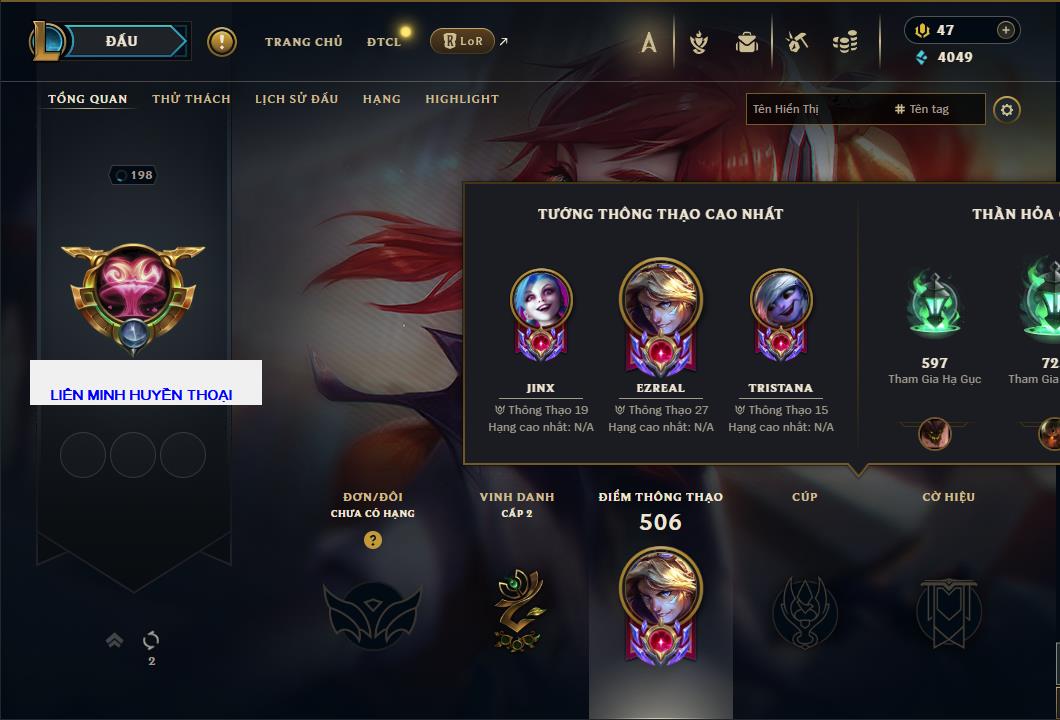Add RP using the plus button
The width and height of the screenshot is (1060, 720).
pyautogui.click(x=1006, y=30)
